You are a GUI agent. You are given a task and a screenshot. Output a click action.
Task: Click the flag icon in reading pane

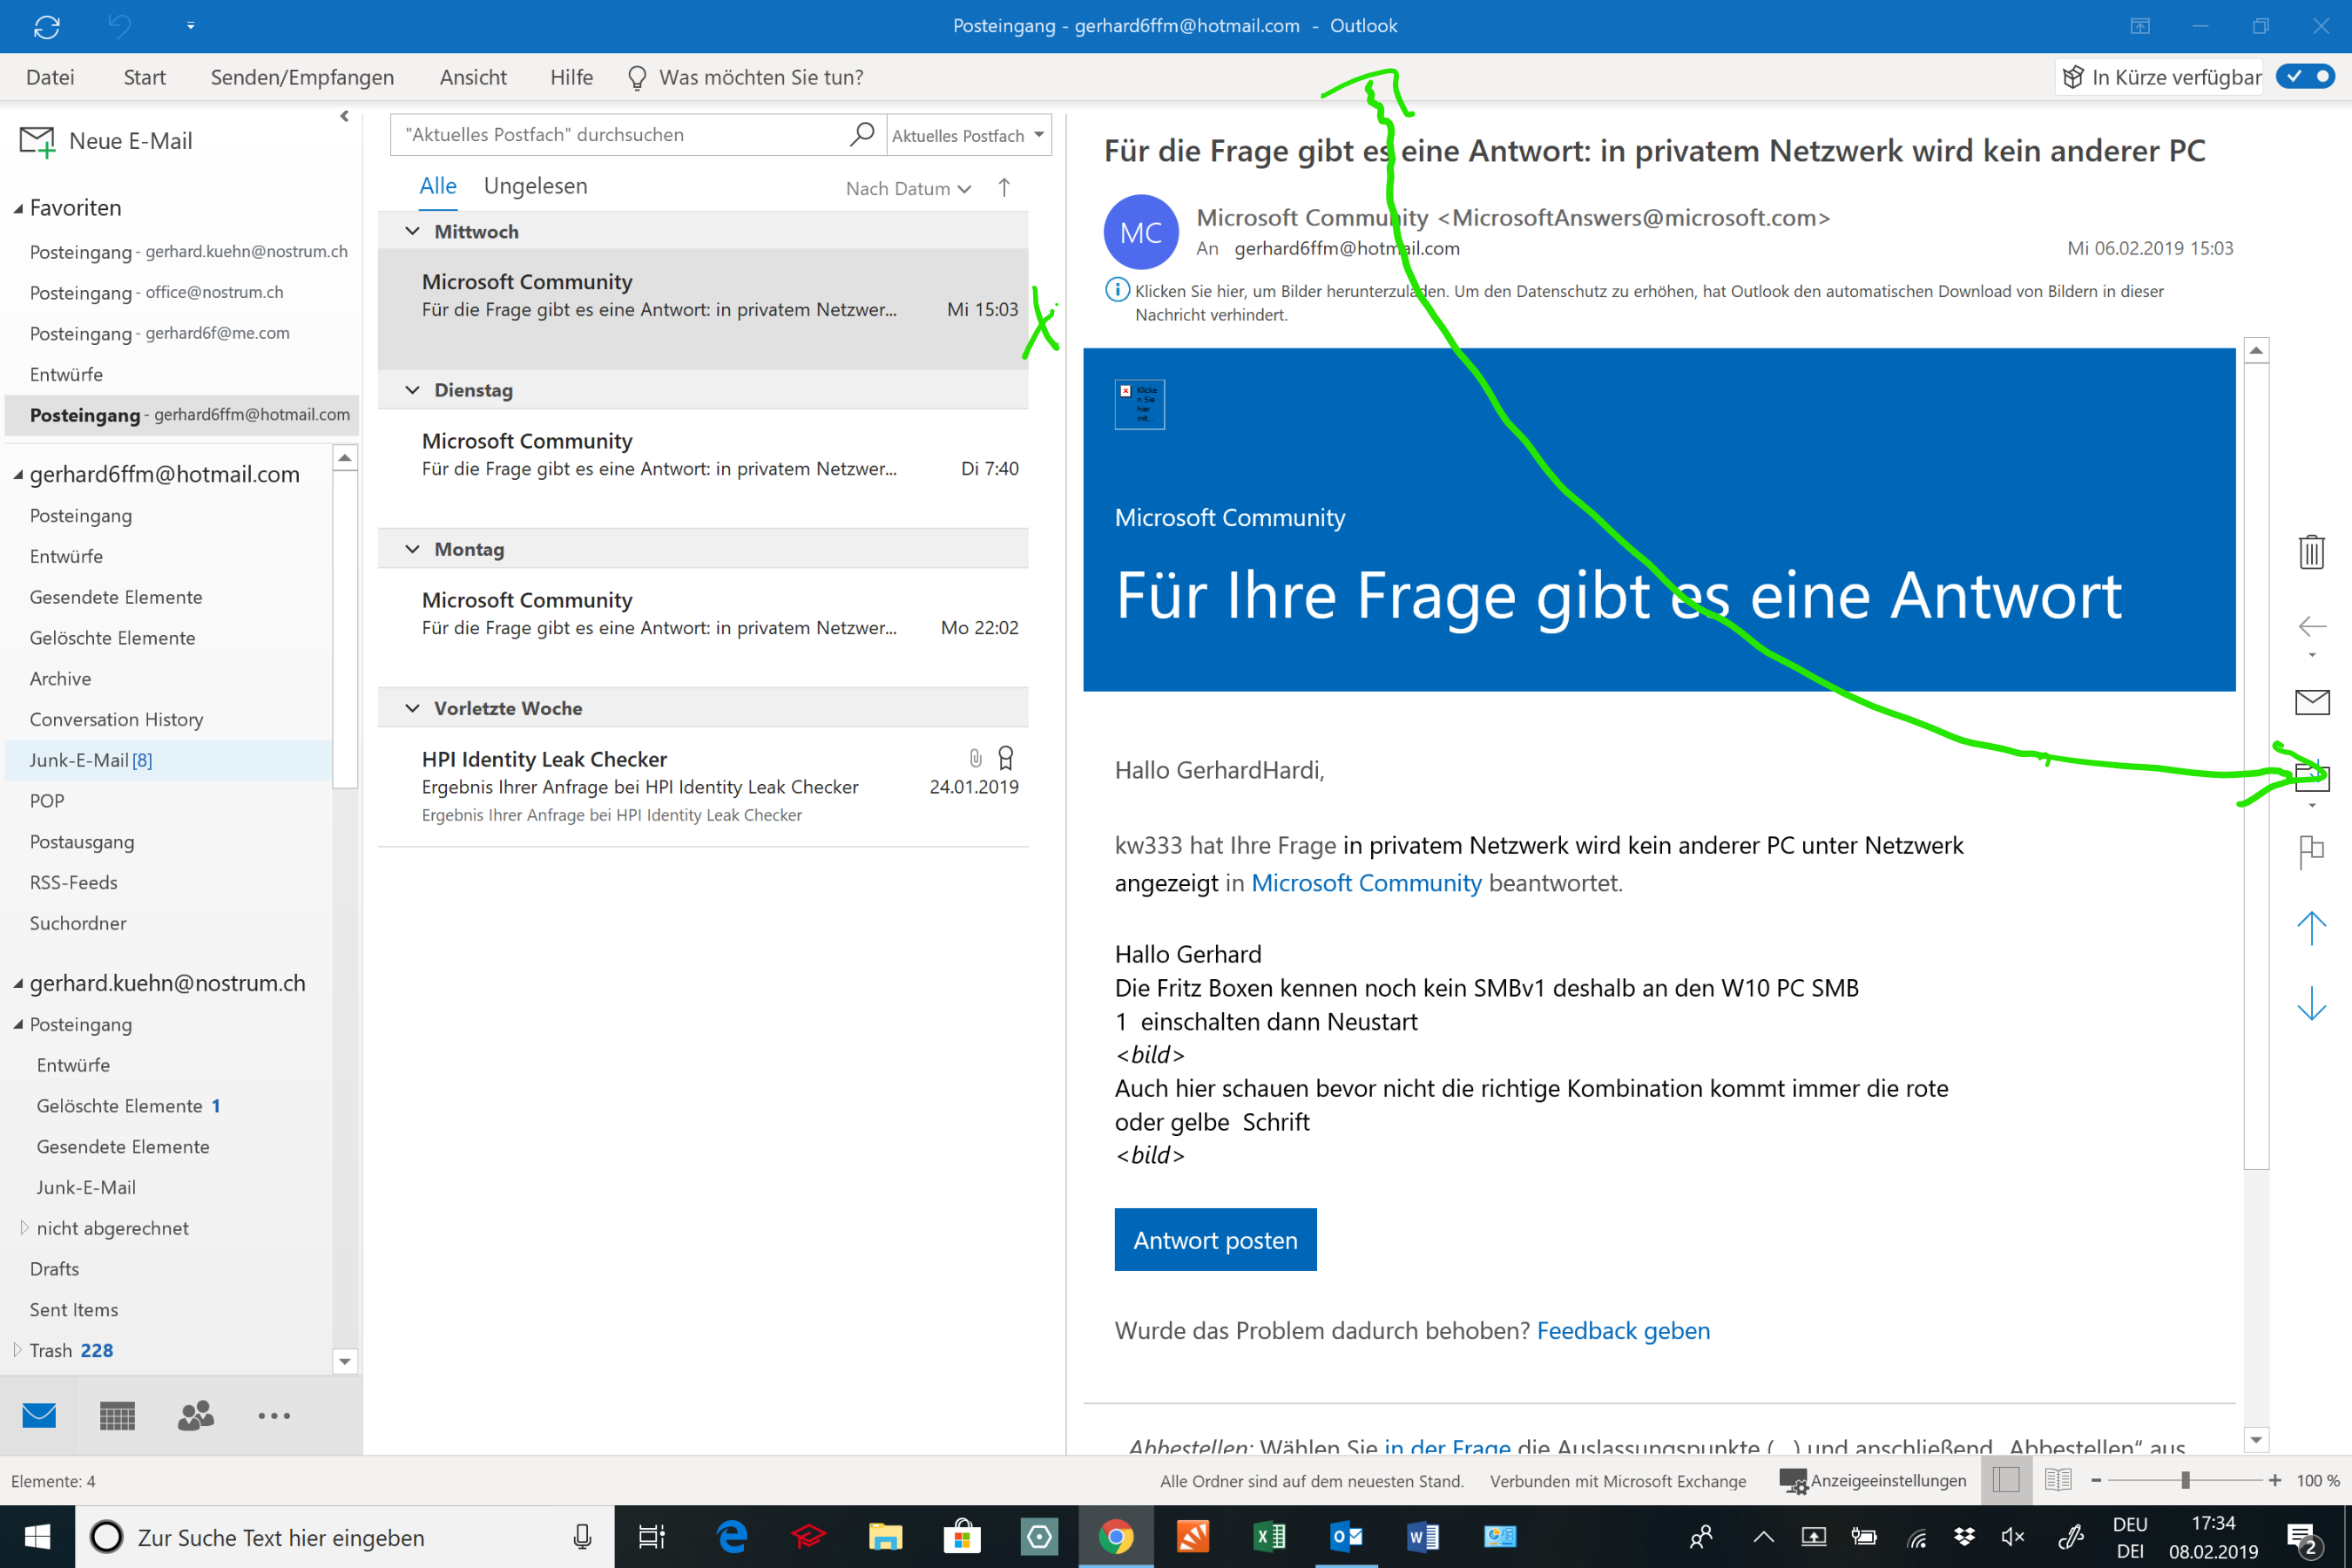[2311, 852]
